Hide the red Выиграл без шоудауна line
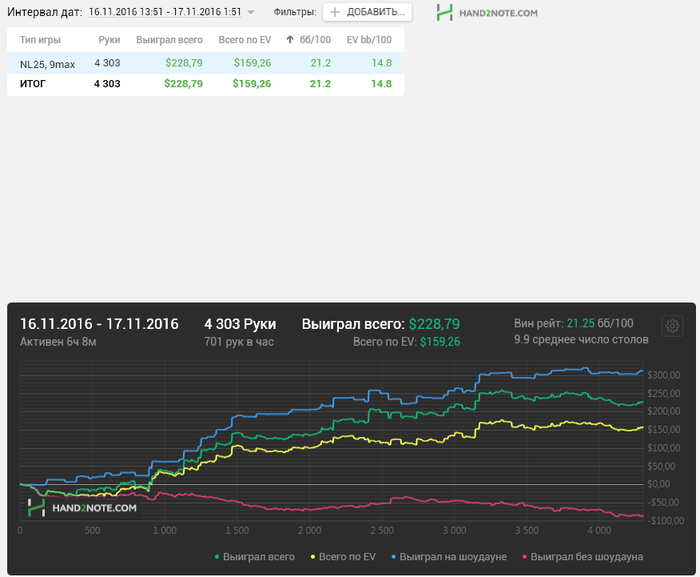 pyautogui.click(x=580, y=556)
